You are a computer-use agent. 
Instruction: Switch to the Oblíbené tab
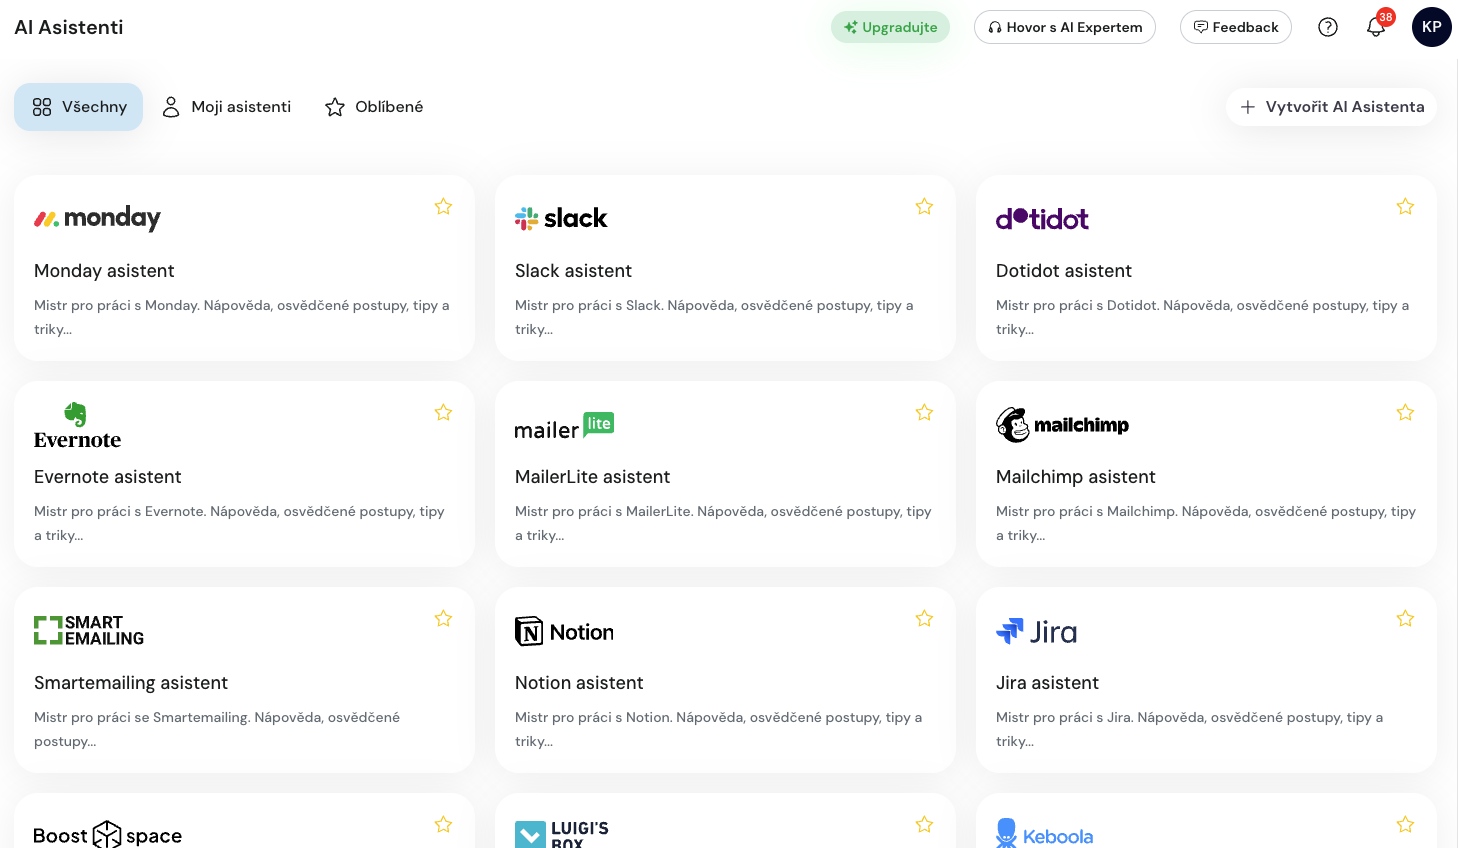tap(374, 107)
